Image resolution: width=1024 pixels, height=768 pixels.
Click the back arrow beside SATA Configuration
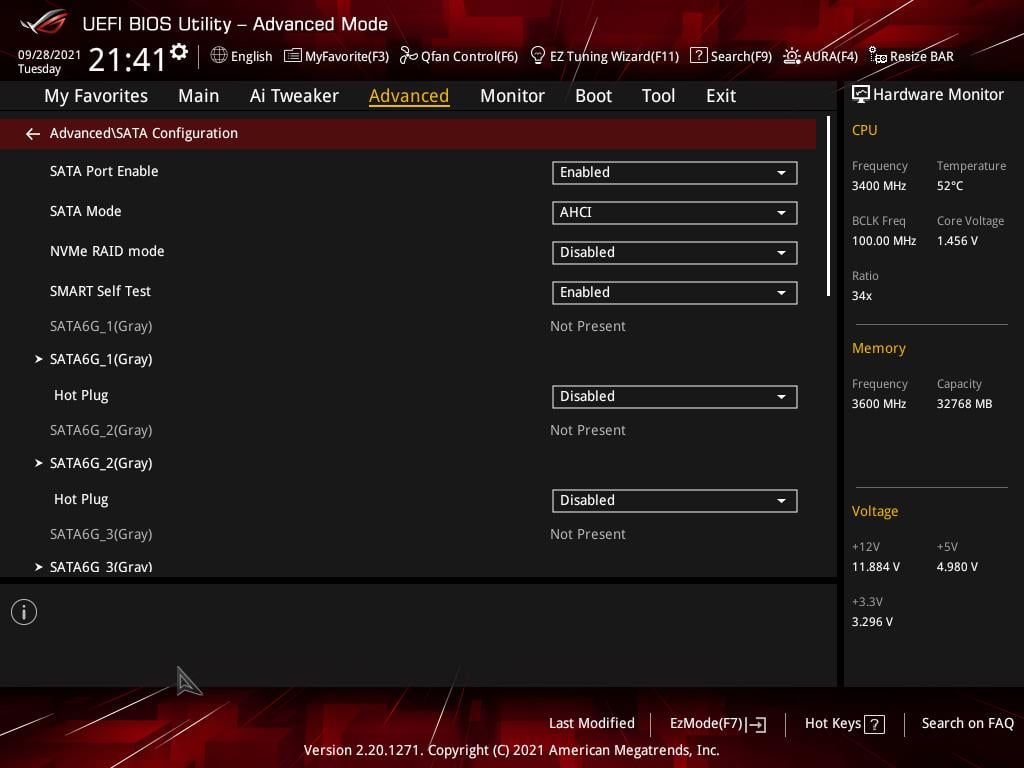33,134
